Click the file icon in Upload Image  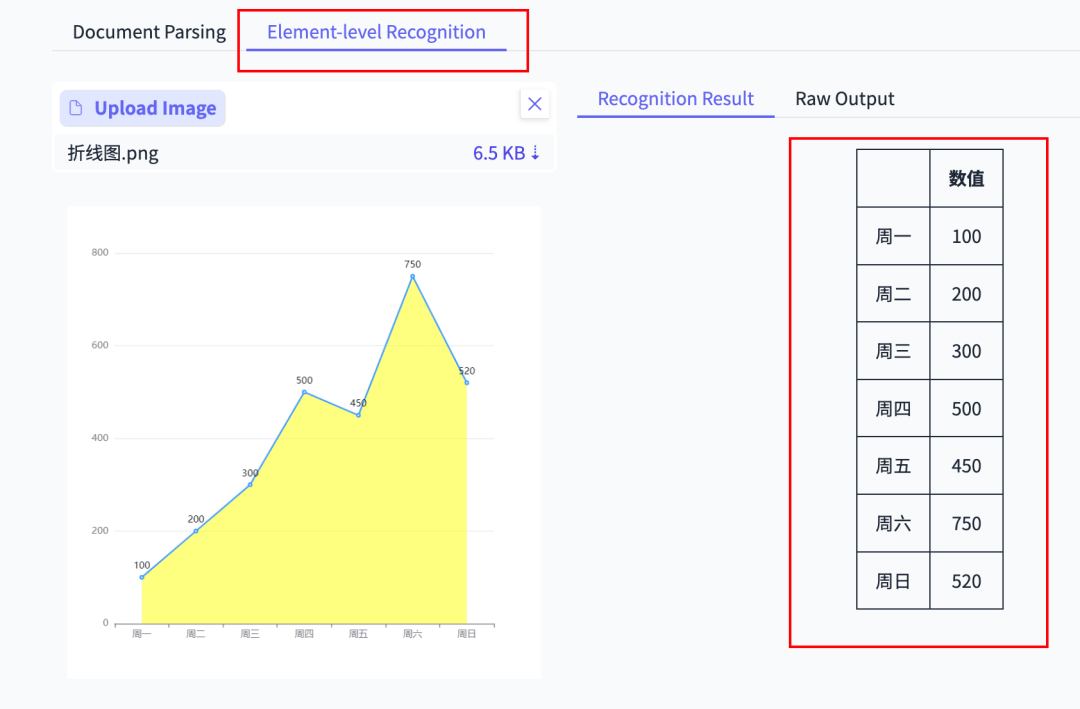point(76,108)
